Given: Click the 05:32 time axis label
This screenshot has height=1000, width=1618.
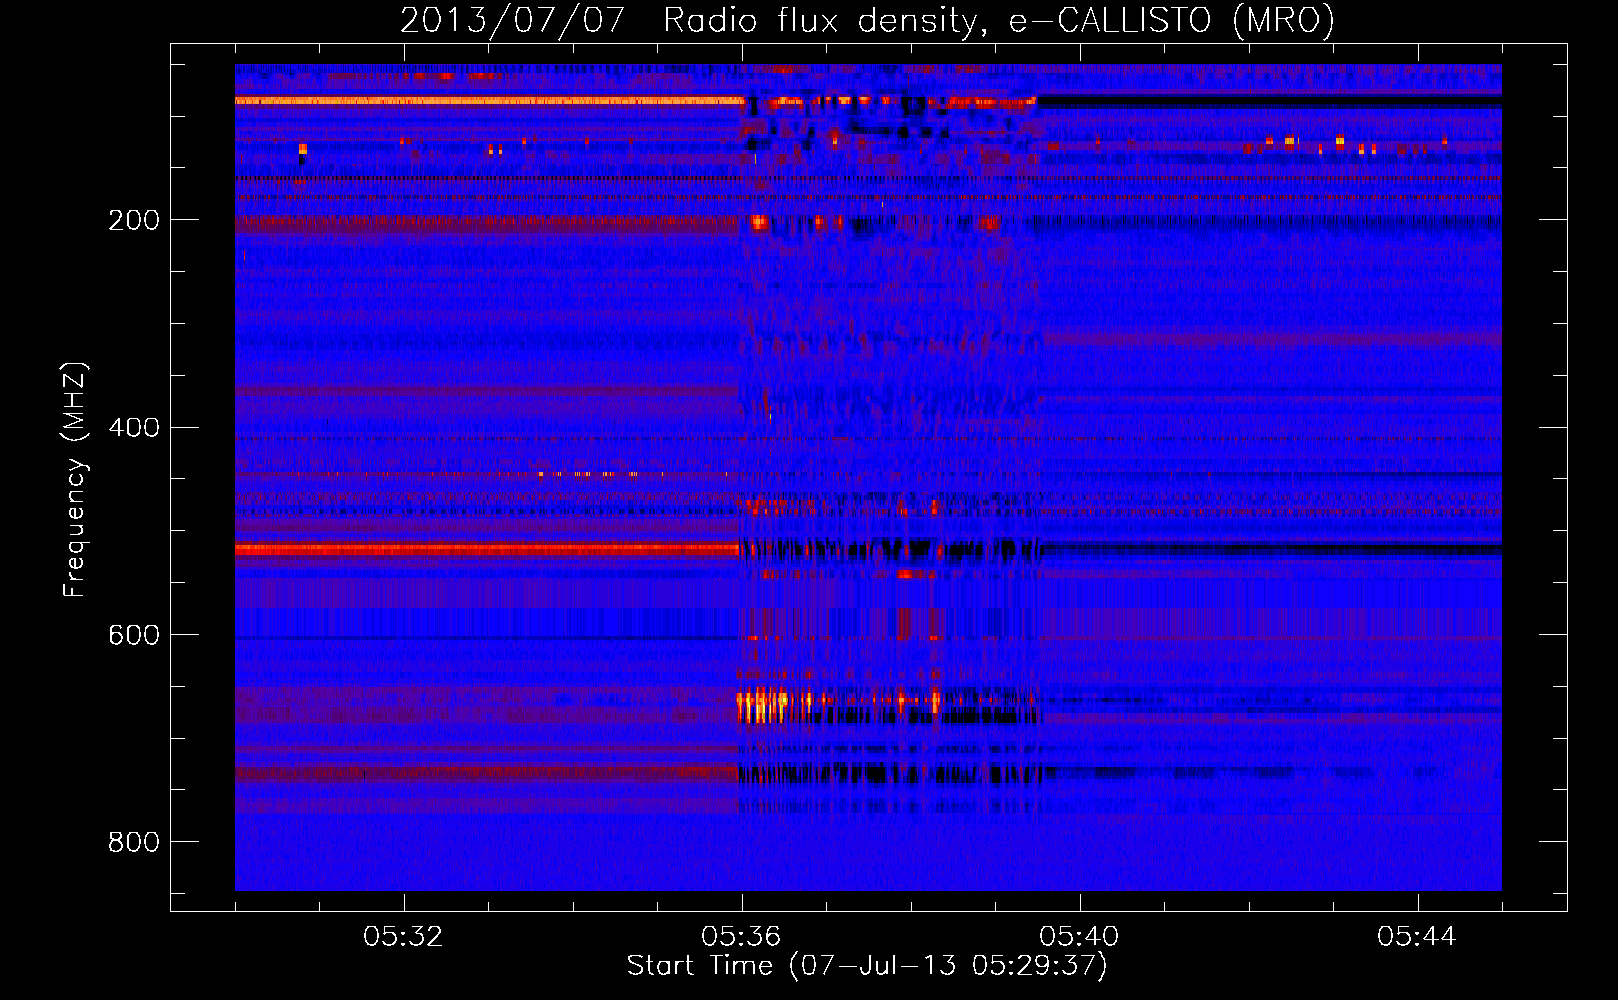Looking at the screenshot, I should [x=403, y=937].
